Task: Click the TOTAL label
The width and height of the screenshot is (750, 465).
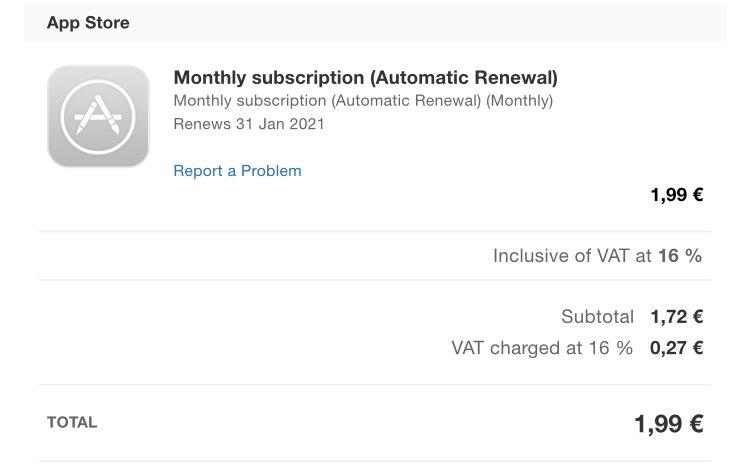Action: 72,422
